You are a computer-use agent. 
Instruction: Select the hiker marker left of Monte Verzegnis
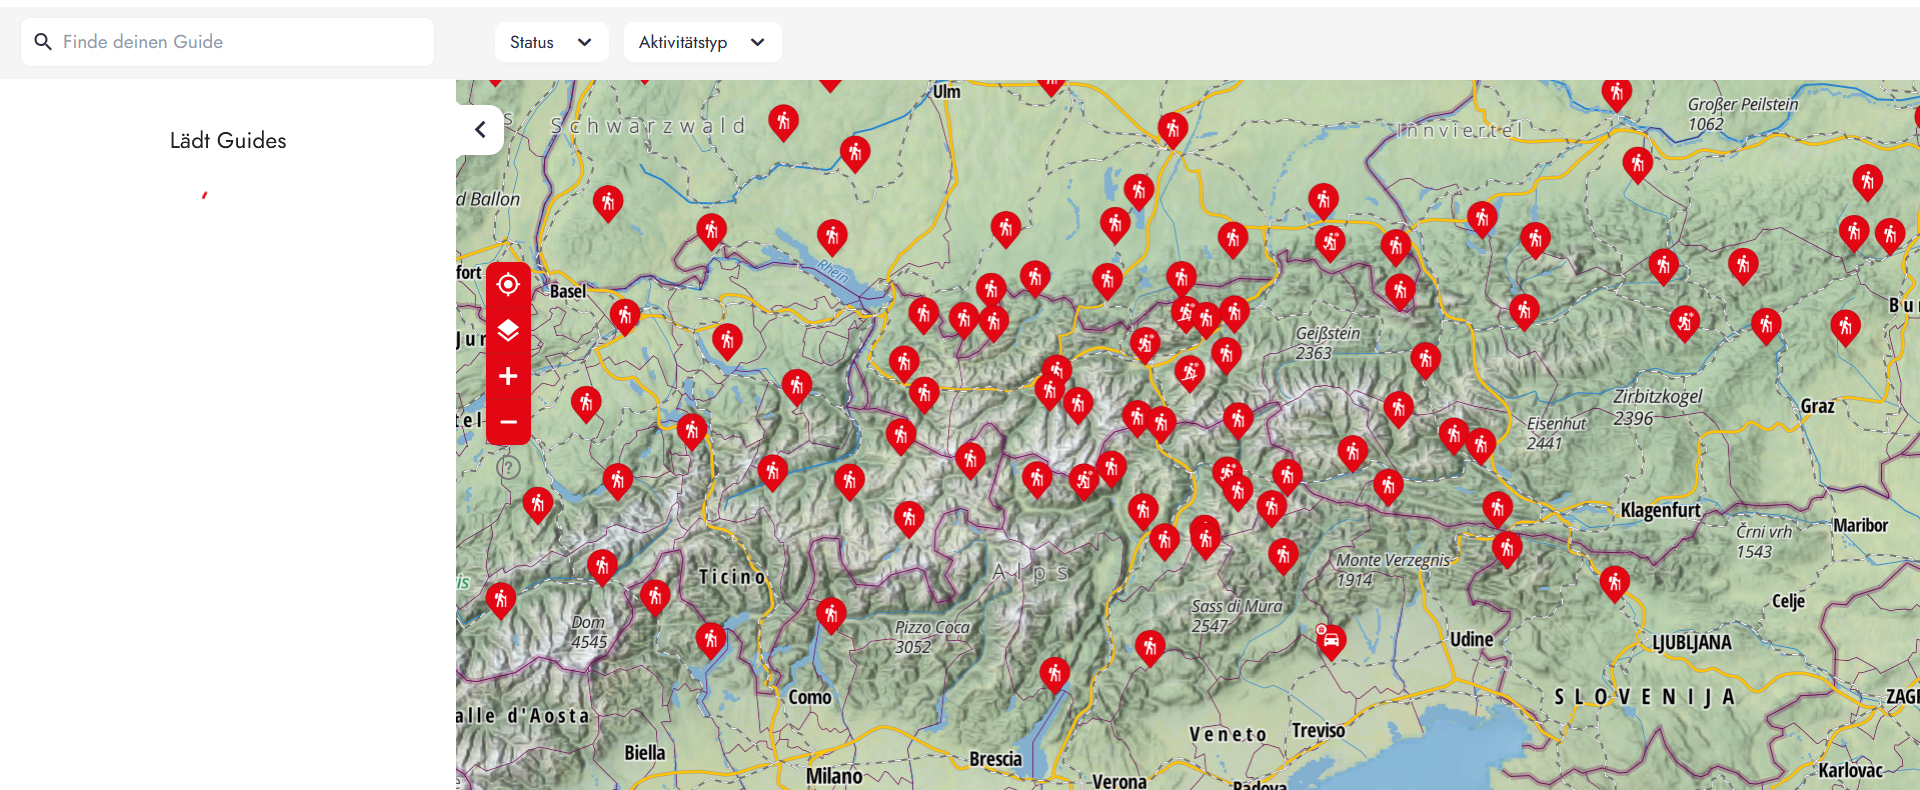pyautogui.click(x=1283, y=555)
